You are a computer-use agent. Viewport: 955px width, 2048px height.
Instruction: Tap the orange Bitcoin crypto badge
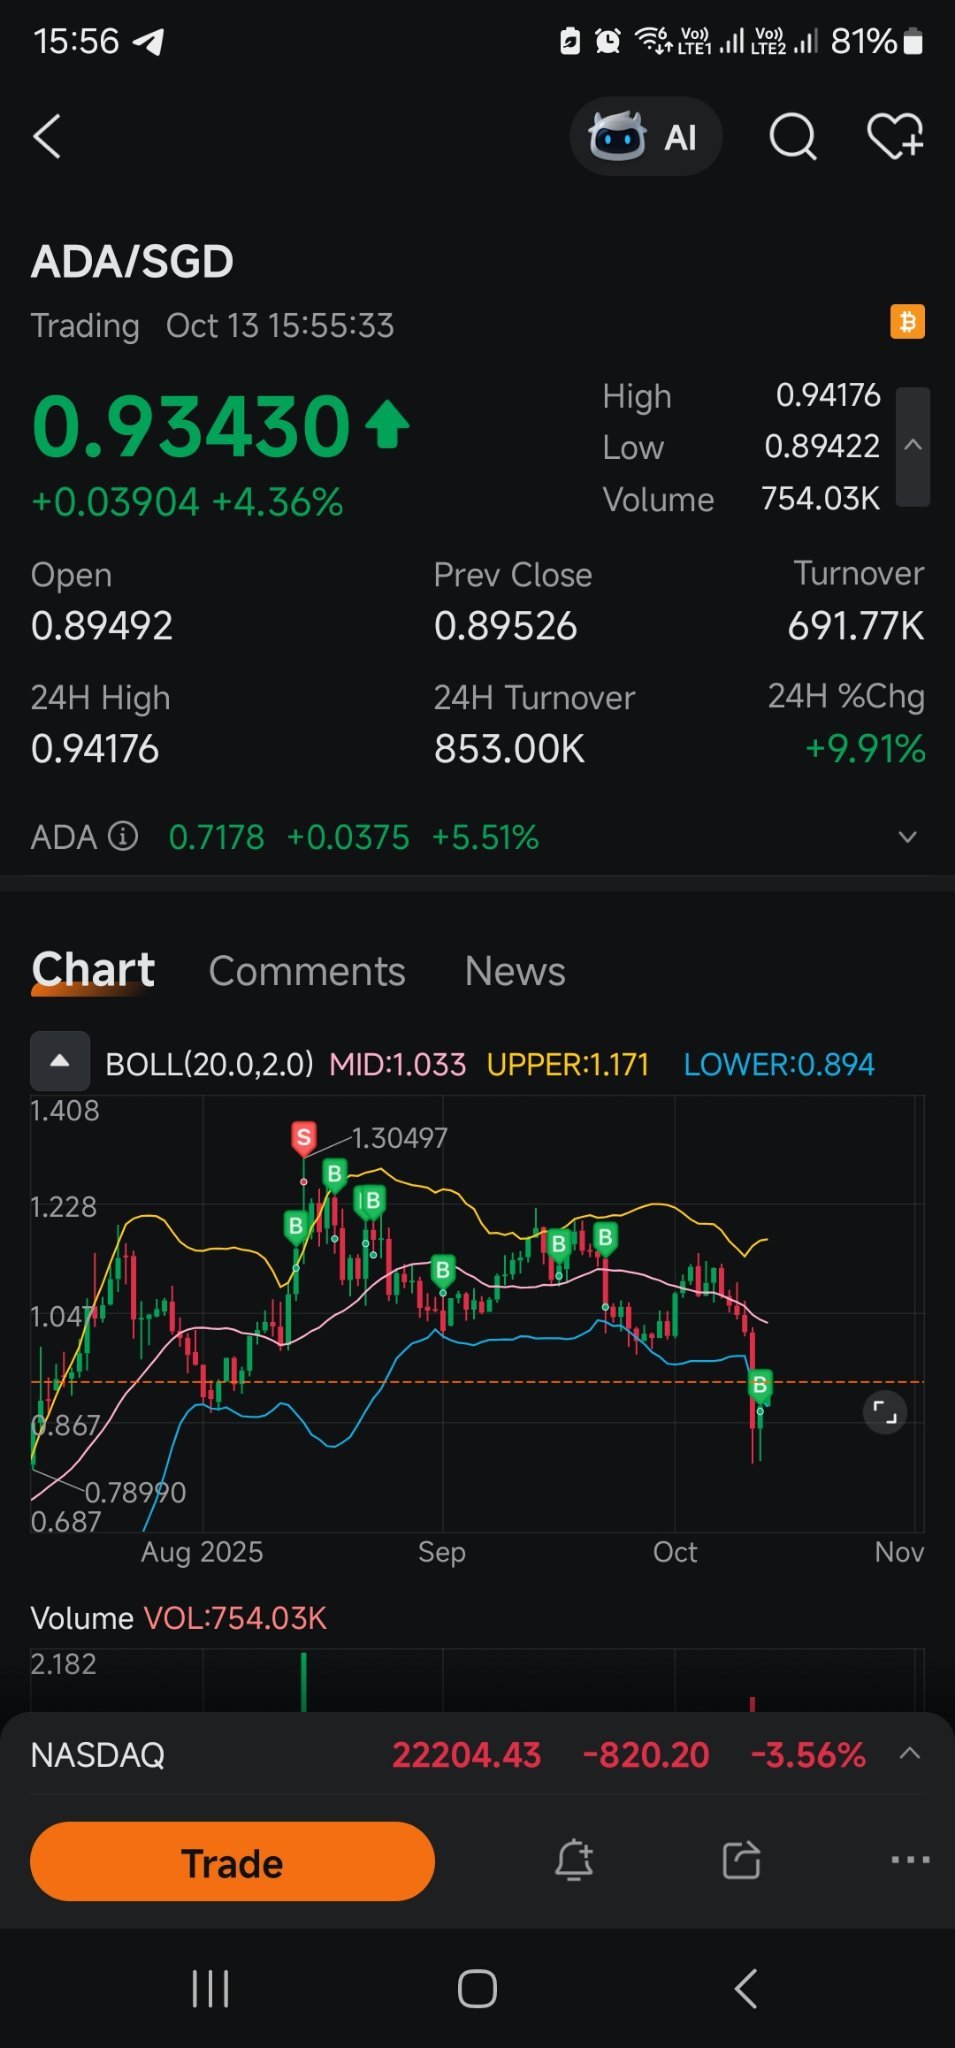click(x=907, y=322)
